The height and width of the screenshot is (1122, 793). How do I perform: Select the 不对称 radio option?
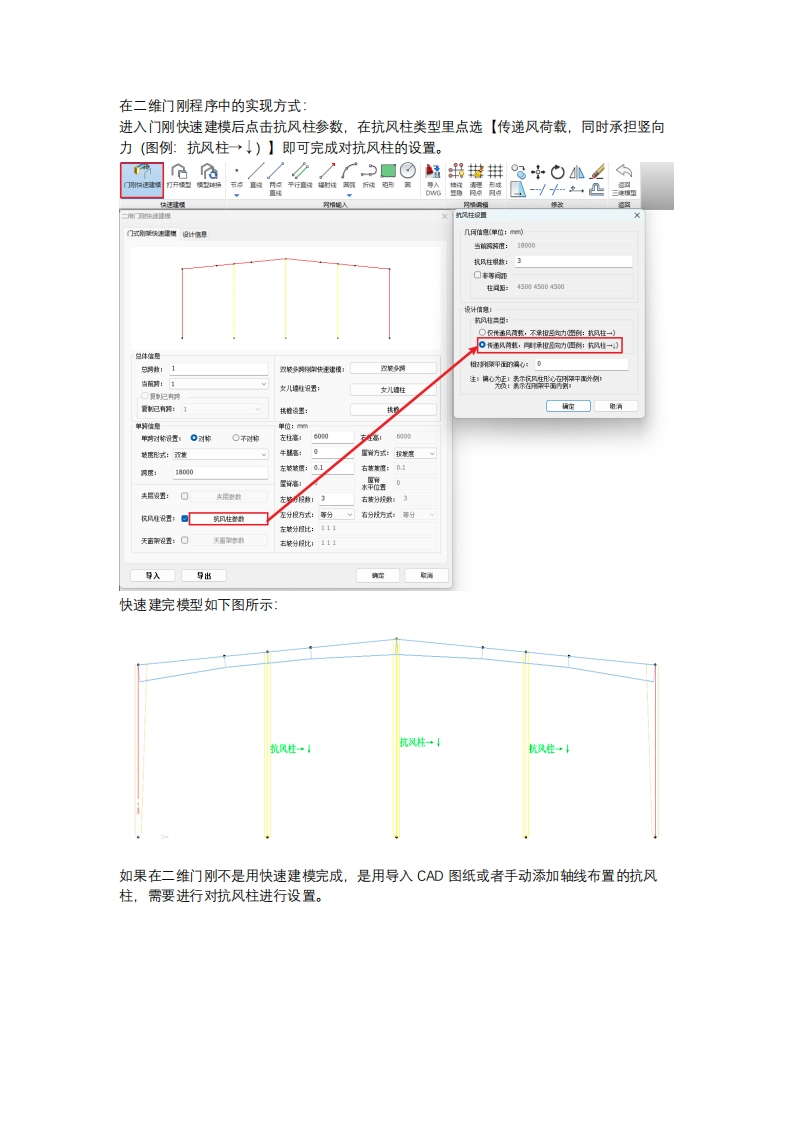pos(237,437)
